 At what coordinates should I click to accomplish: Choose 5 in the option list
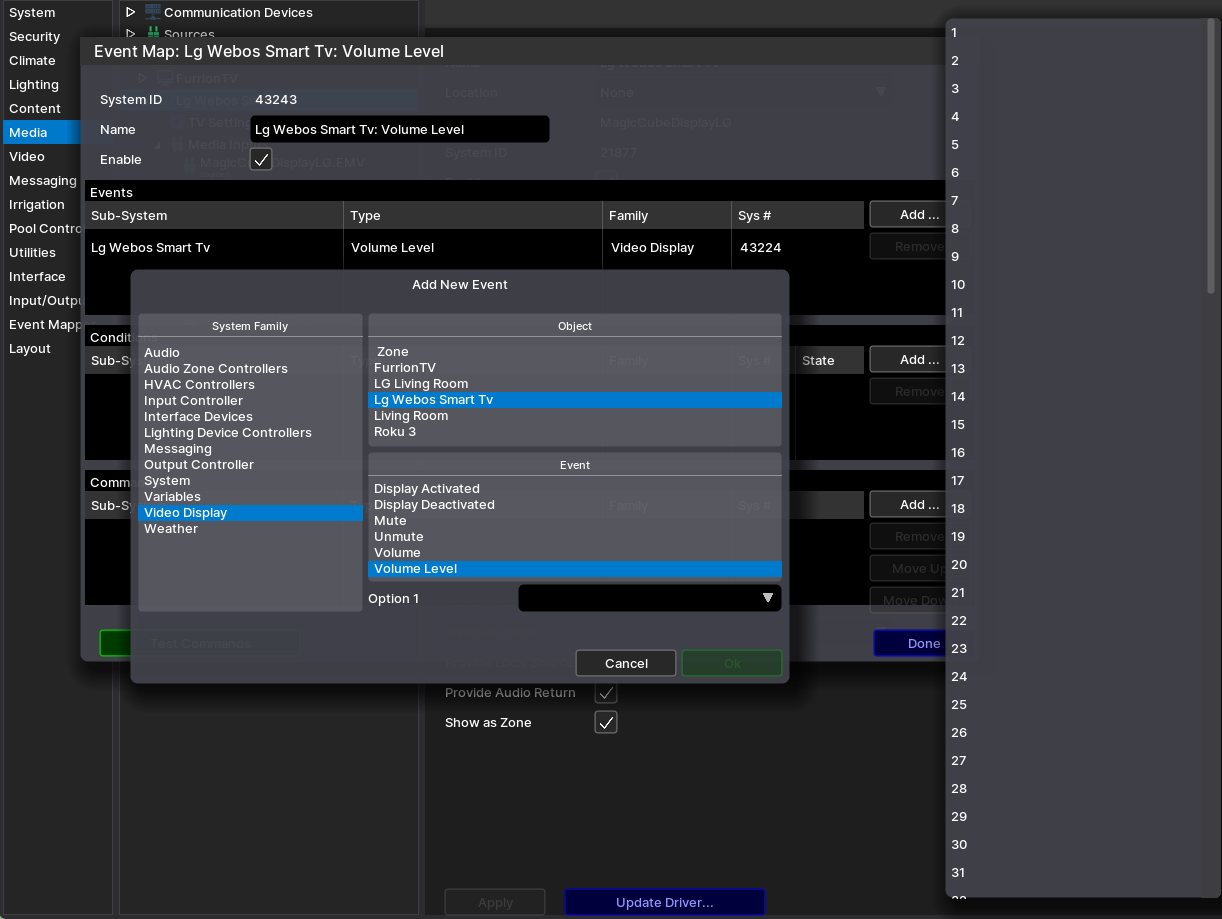click(1076, 144)
